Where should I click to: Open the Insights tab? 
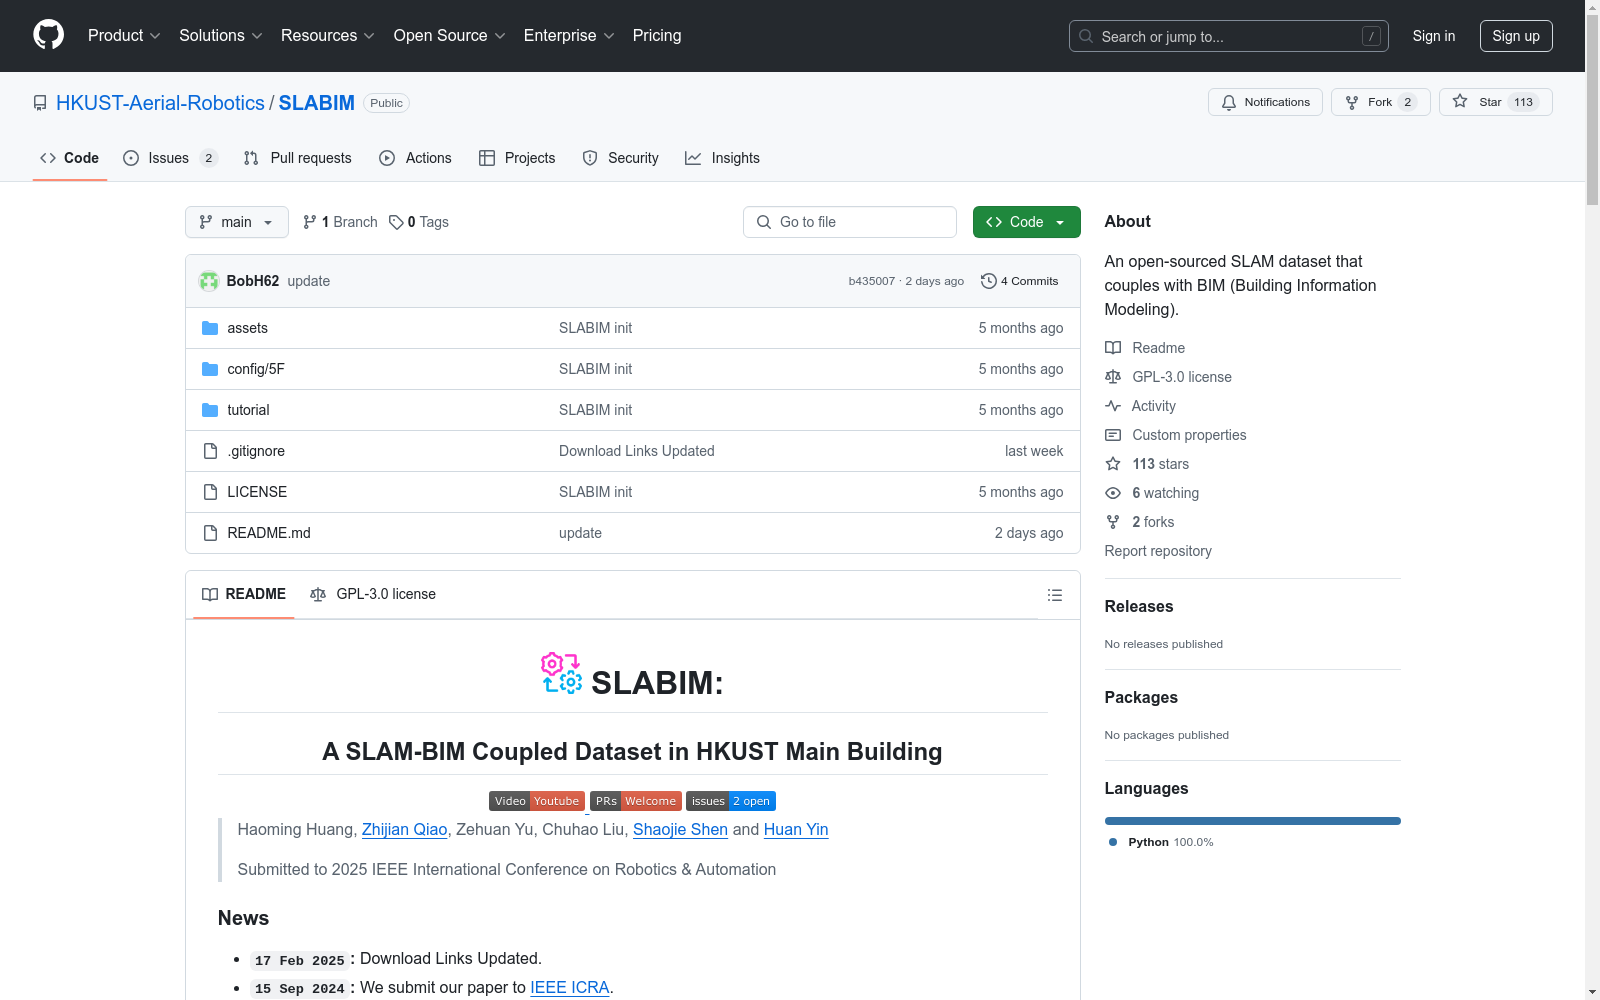[722, 158]
